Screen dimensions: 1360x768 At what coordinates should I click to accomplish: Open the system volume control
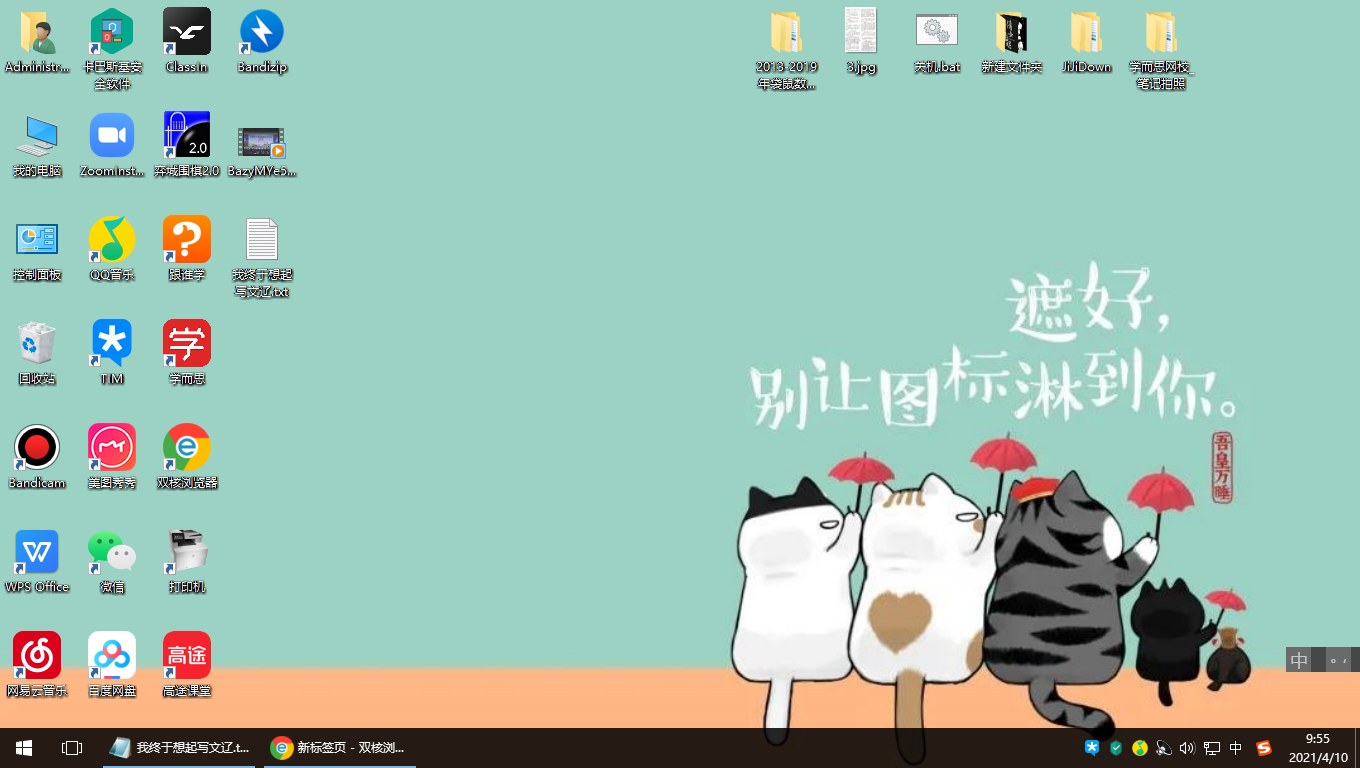[1187, 748]
